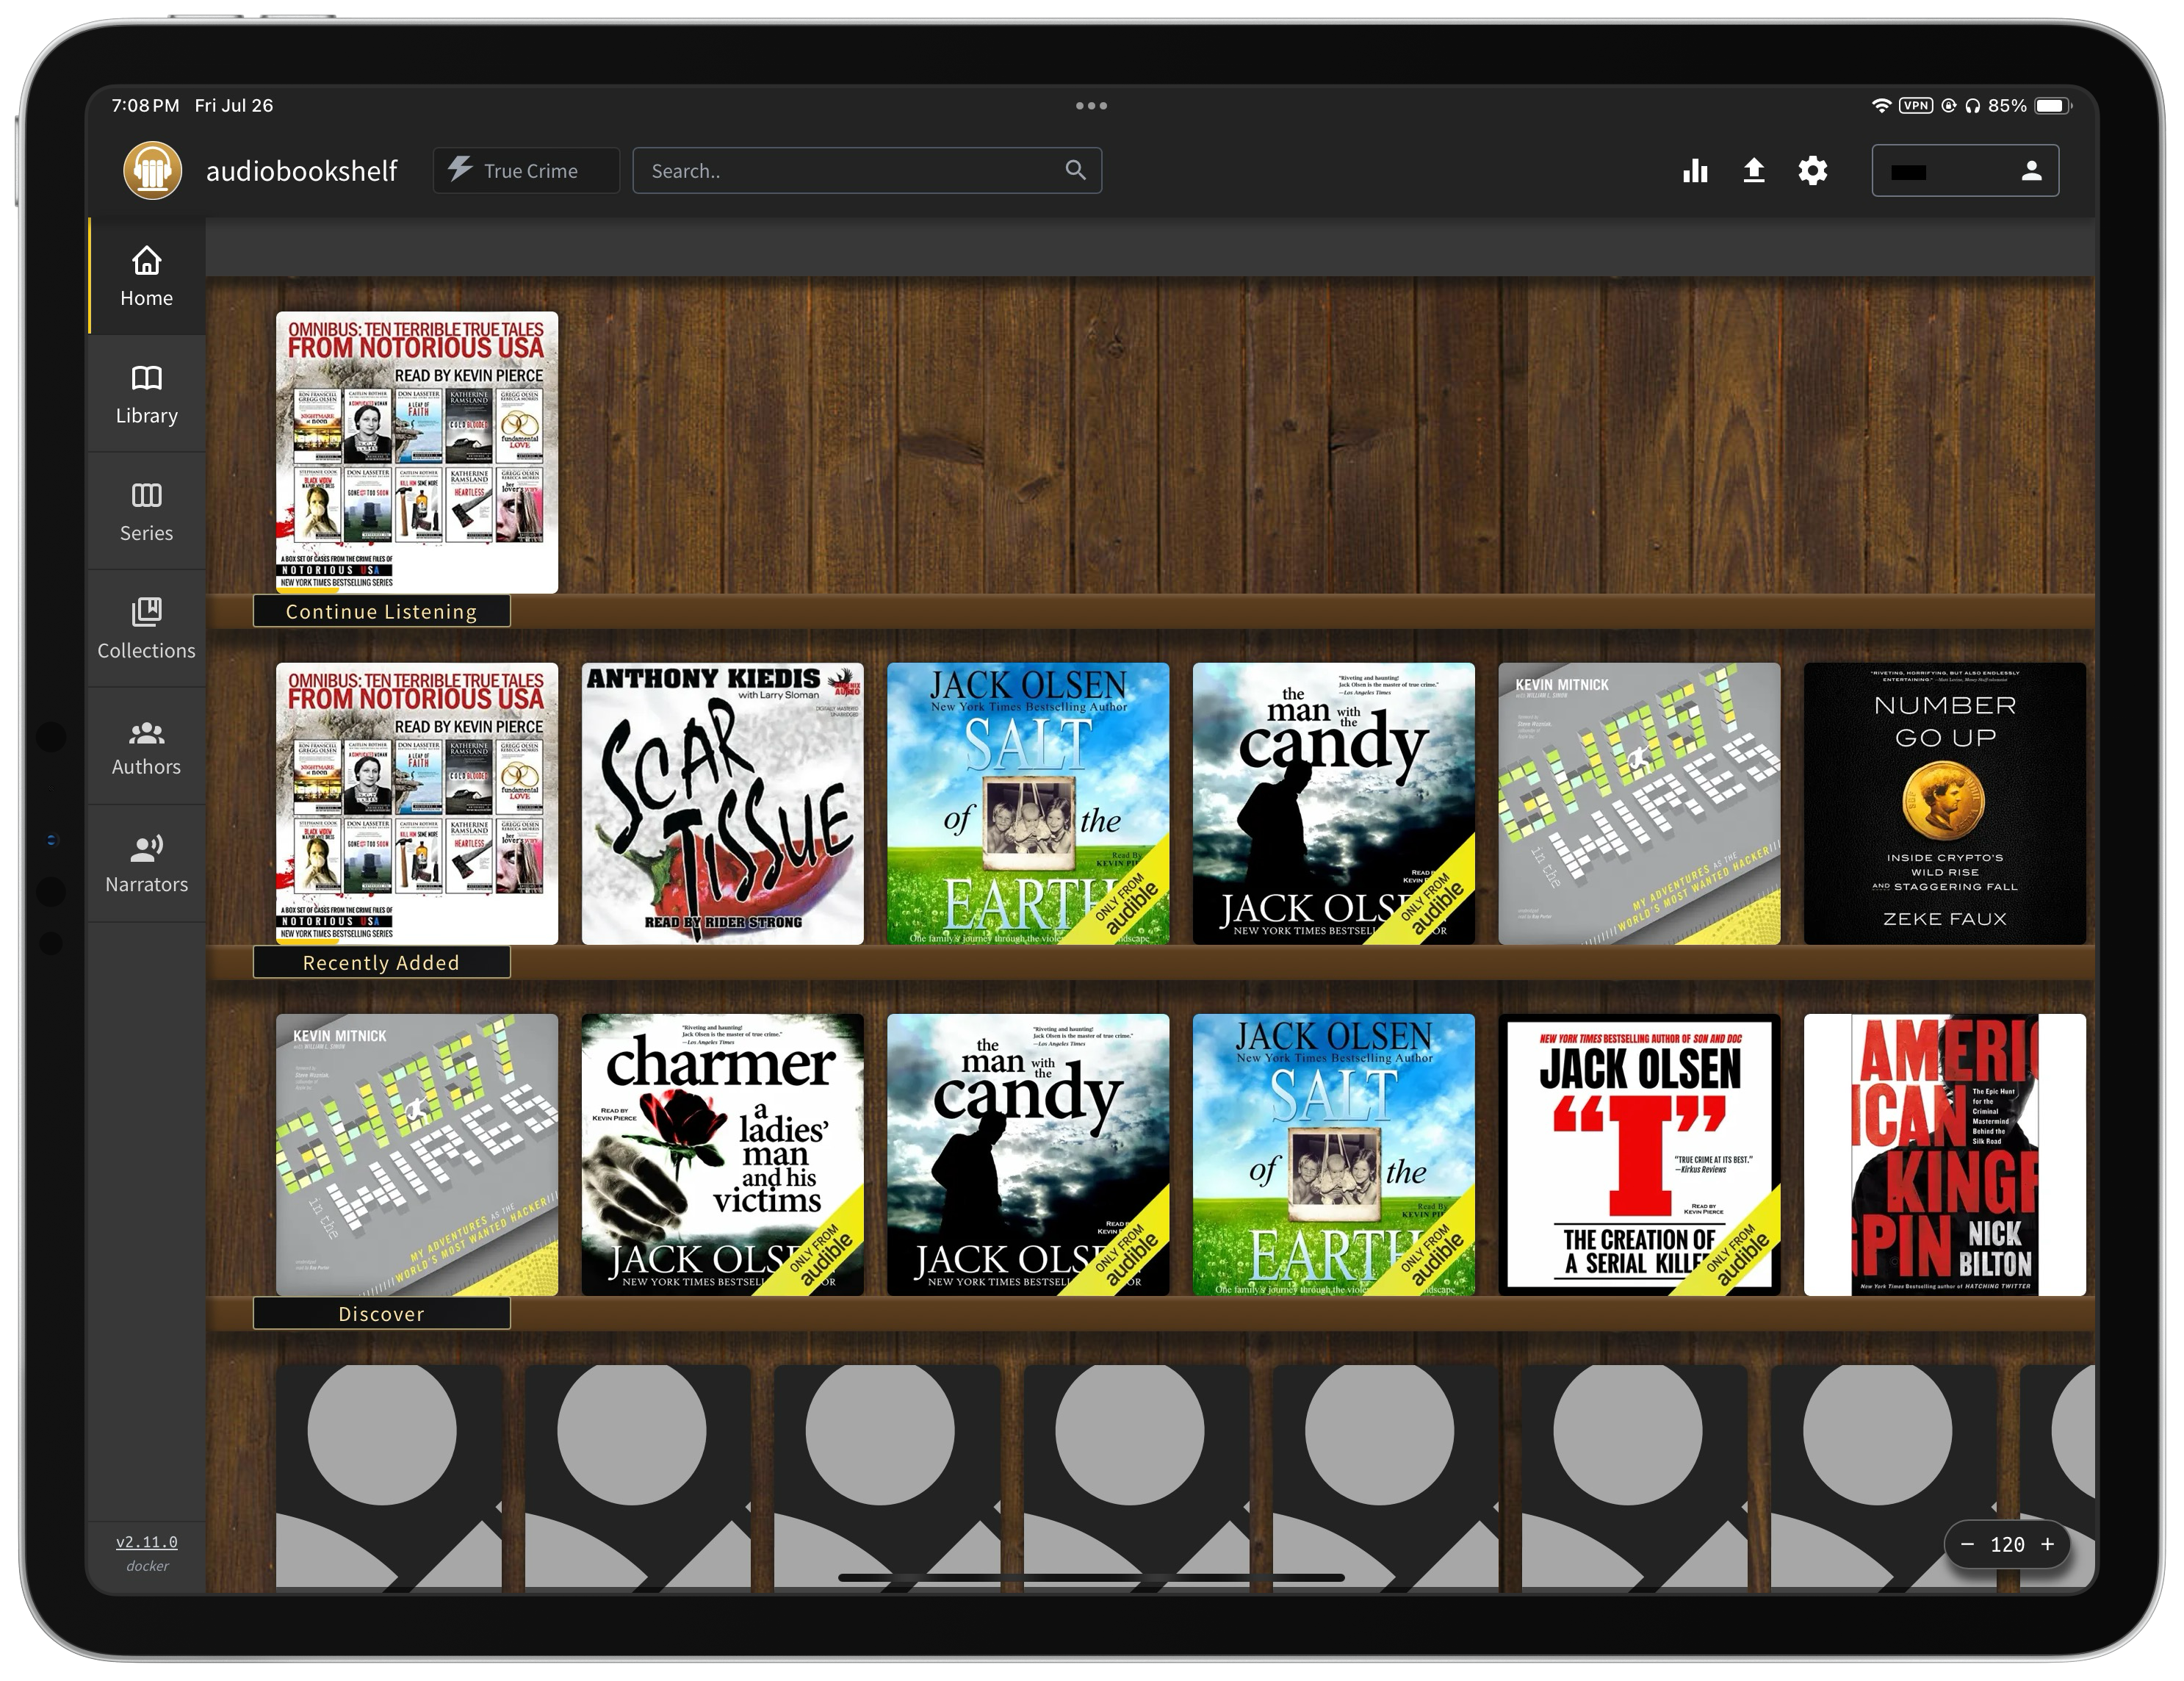
Task: Open Number Go Up audiobook cover
Action: pyautogui.click(x=1945, y=803)
